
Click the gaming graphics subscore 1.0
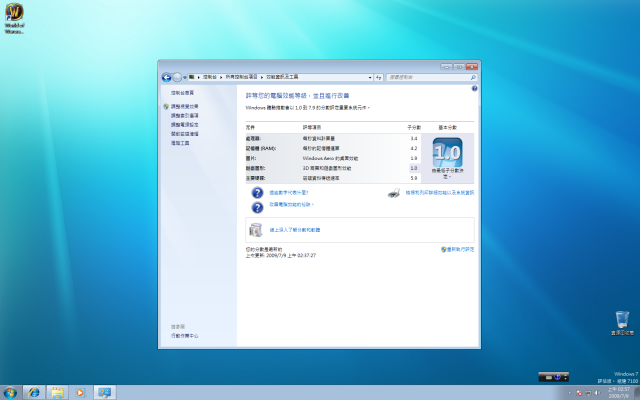(x=414, y=168)
